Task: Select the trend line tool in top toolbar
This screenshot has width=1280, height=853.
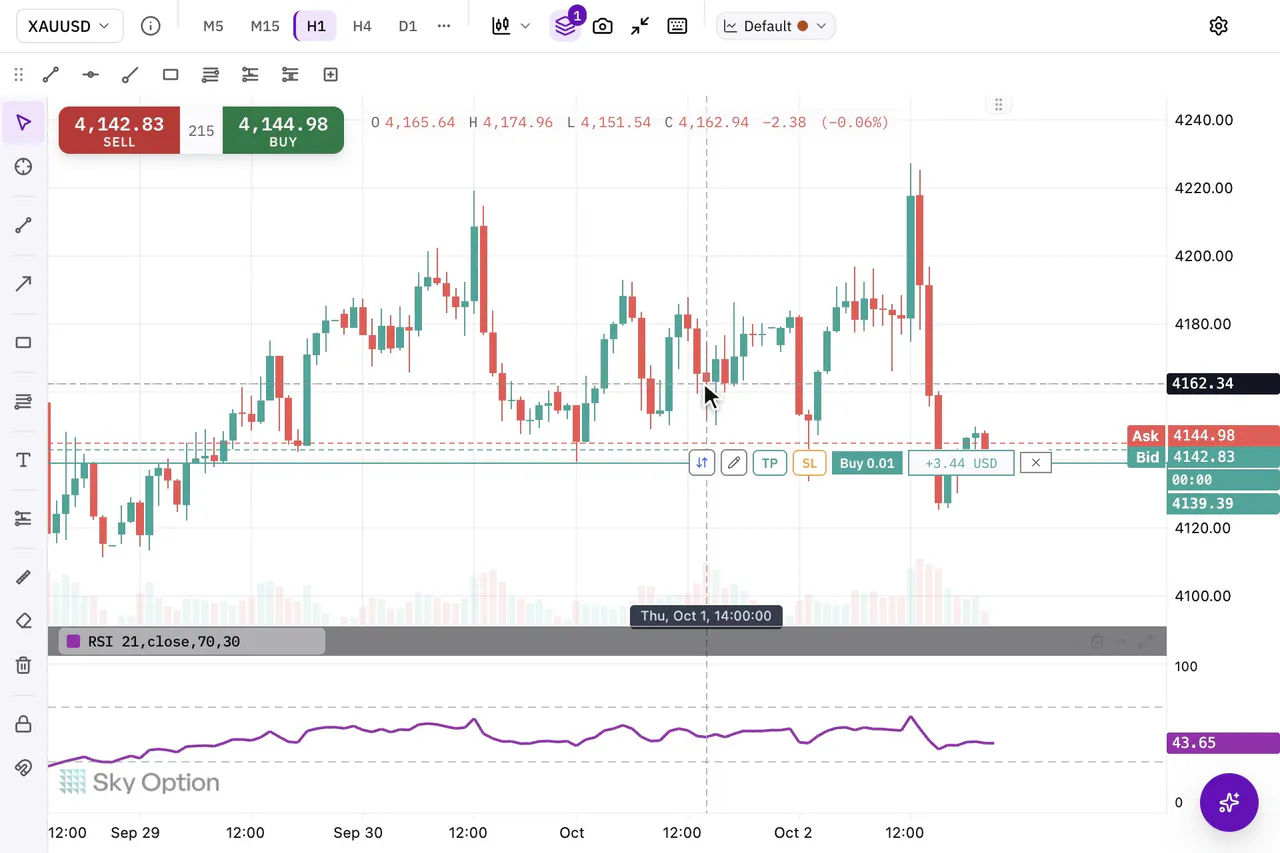Action: [51, 74]
